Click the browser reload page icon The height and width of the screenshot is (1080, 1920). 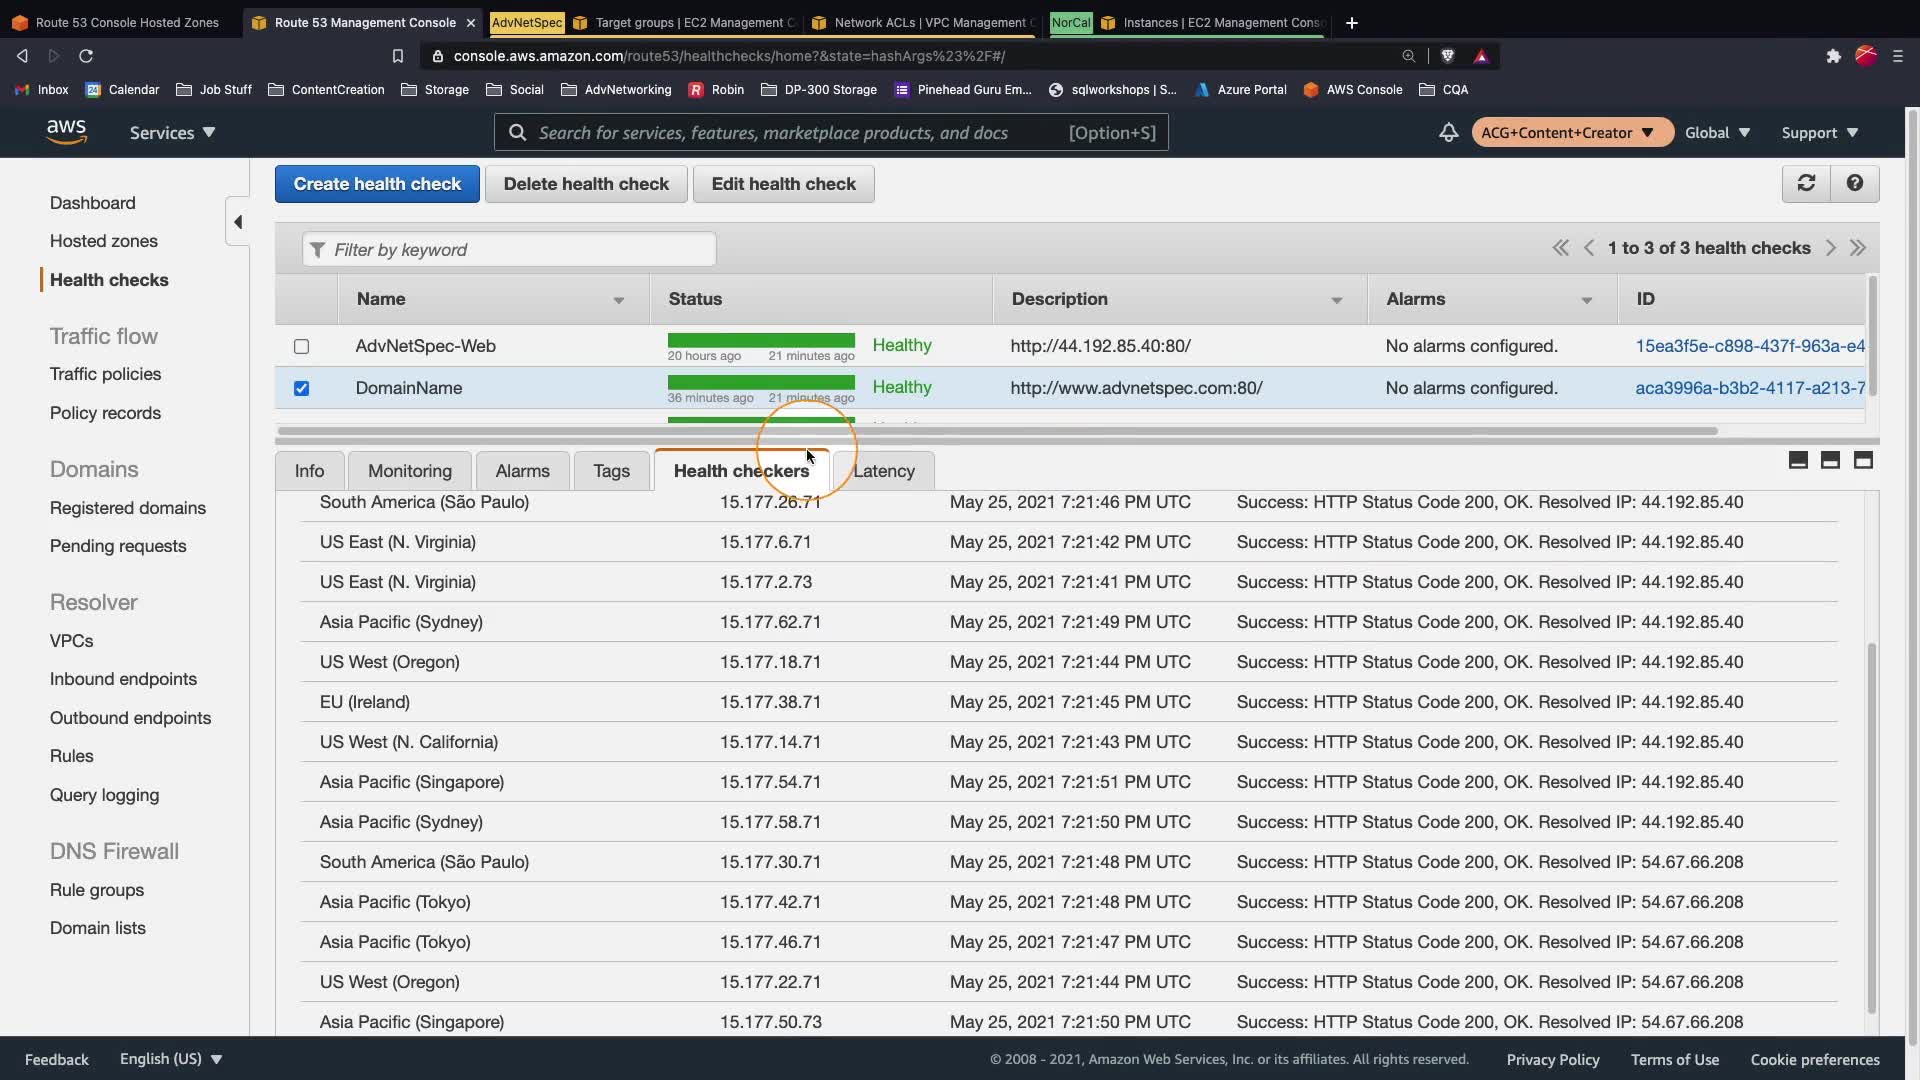pos(86,56)
